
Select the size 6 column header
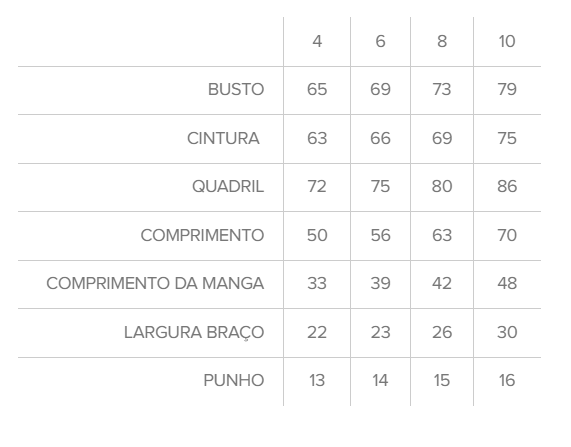click(380, 41)
